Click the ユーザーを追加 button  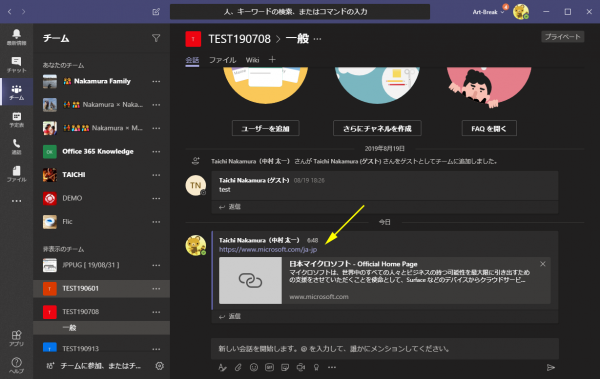[266, 128]
